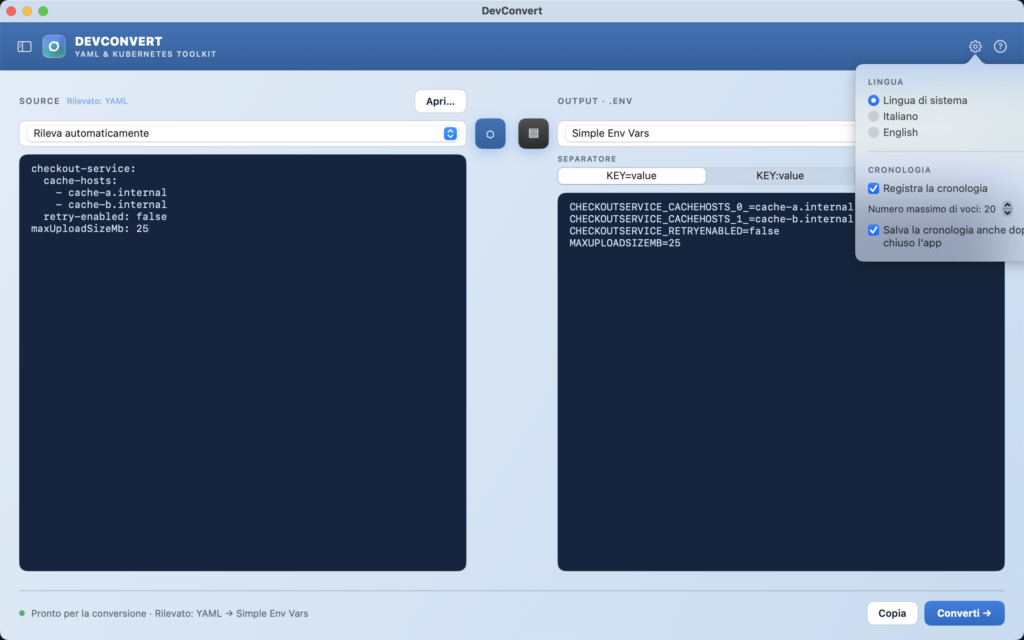Click the Rilevato: YAML label
1024x640 pixels.
point(97,101)
